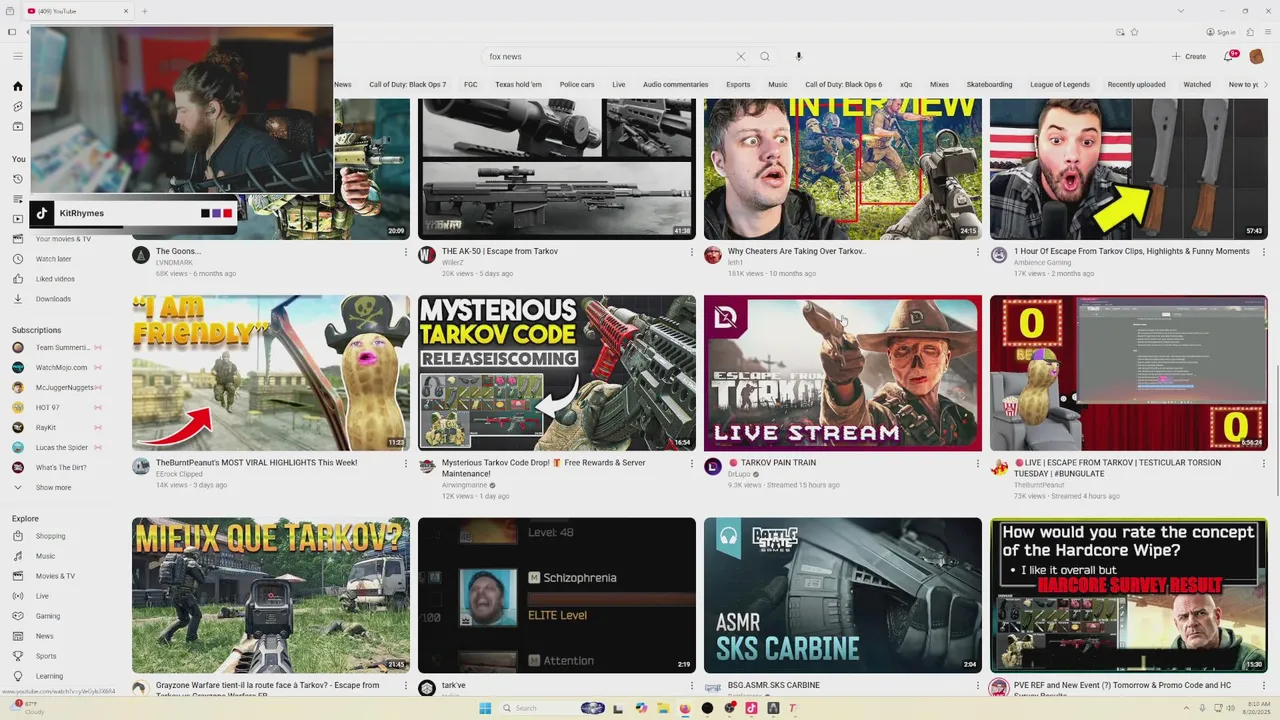Screen dimensions: 1280x720
Task: Open File Explorer from taskbar
Action: tap(663, 708)
